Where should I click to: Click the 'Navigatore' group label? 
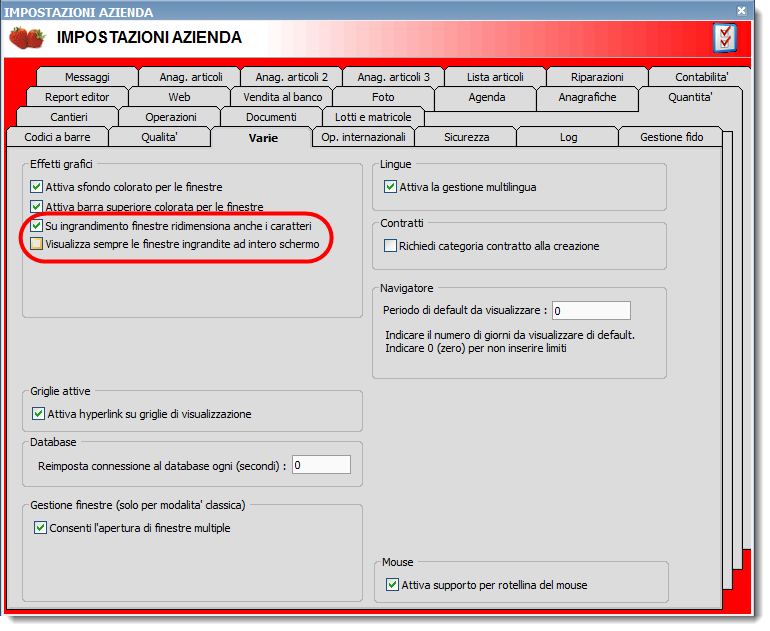tap(407, 288)
